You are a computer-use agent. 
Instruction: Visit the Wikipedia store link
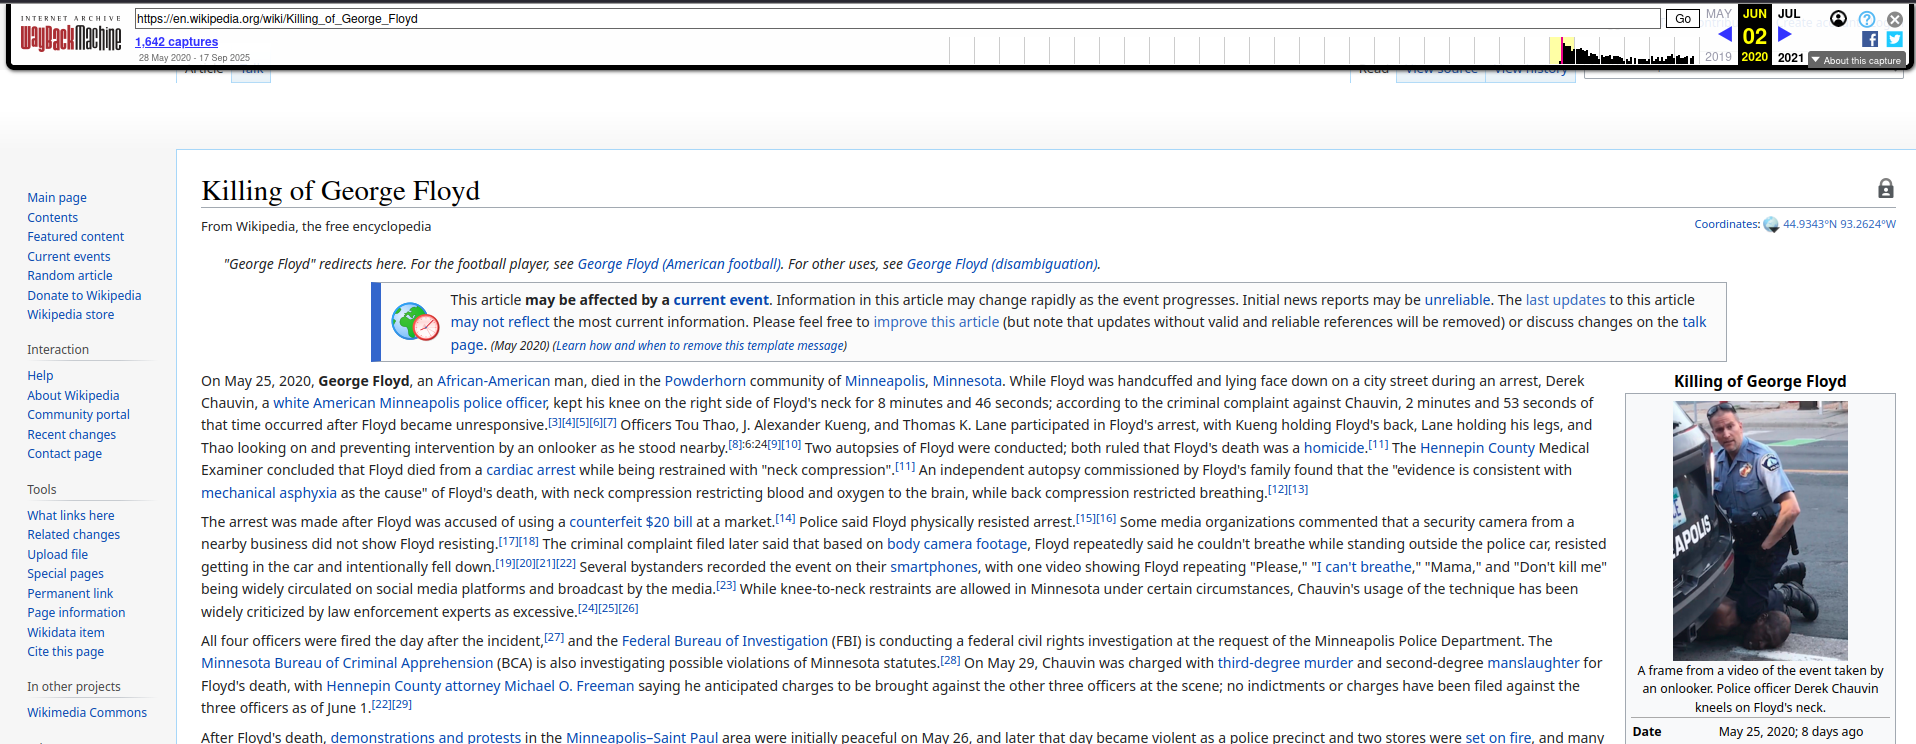(71, 315)
